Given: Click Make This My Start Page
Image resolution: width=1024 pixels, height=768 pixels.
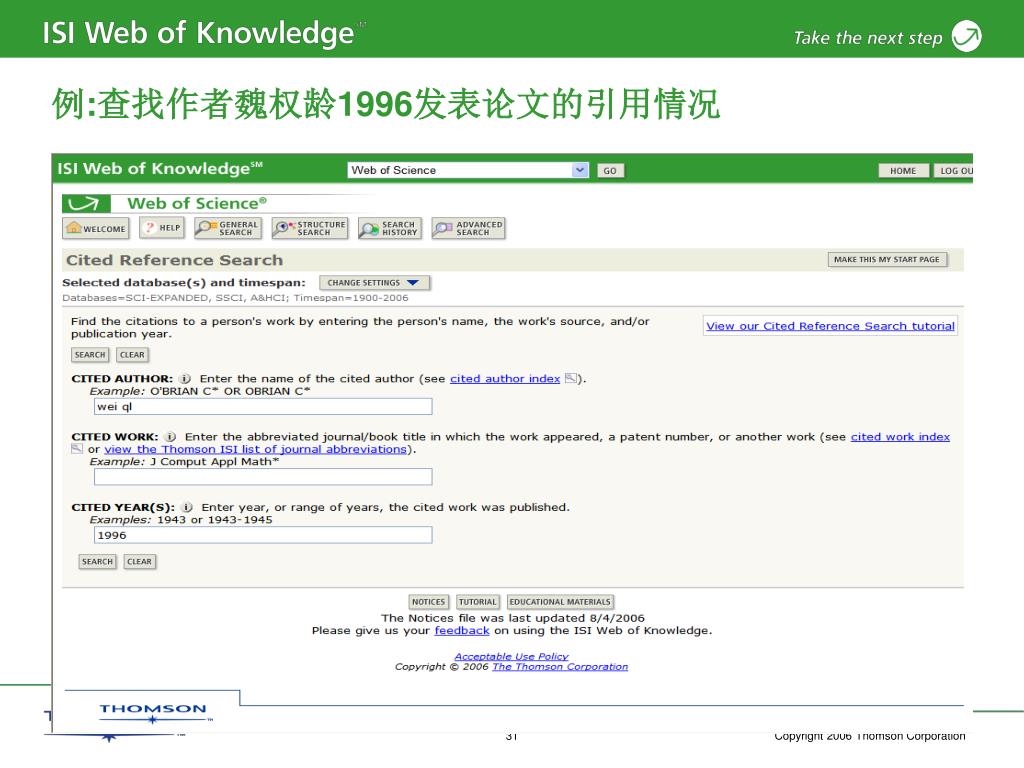Looking at the screenshot, I should 887,260.
